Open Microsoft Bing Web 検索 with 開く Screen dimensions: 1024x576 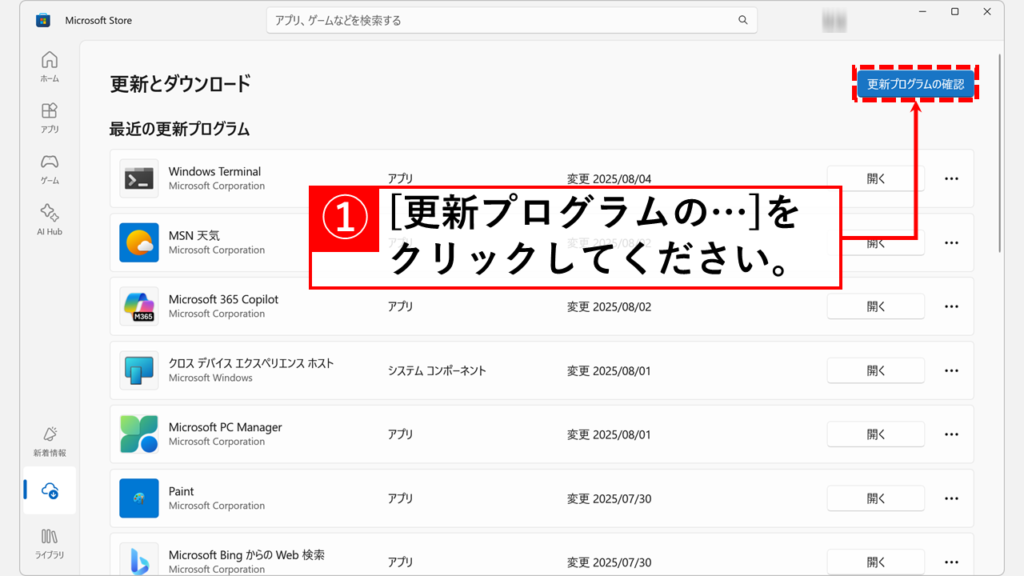click(x=876, y=562)
